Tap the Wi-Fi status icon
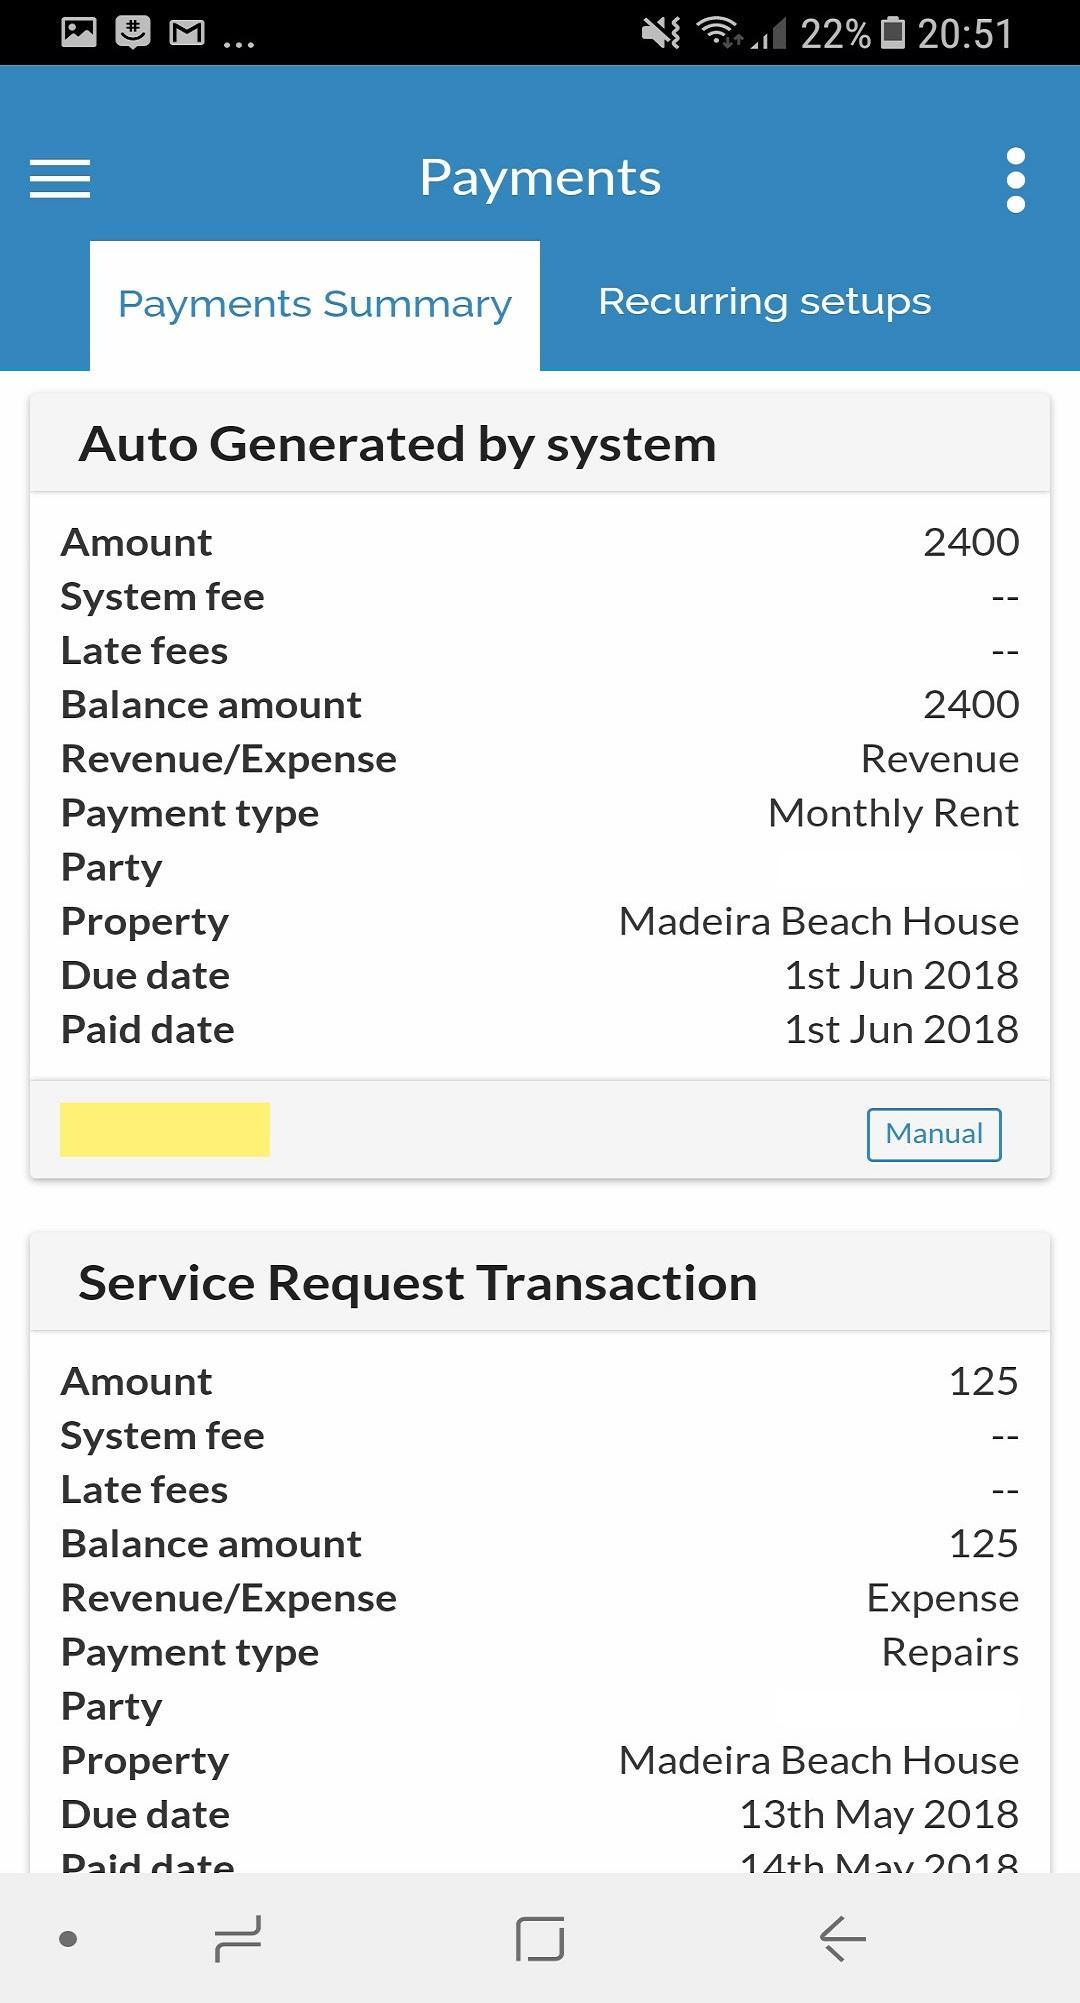Viewport: 1080px width, 2003px height. [718, 33]
